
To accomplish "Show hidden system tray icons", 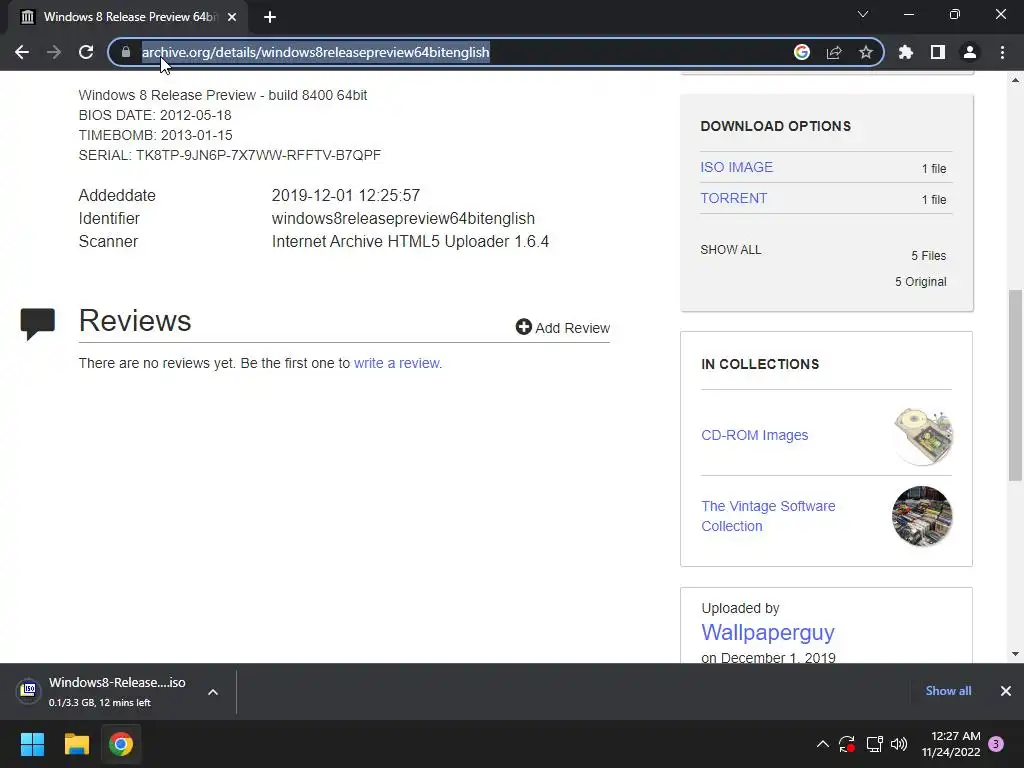I will (823, 744).
